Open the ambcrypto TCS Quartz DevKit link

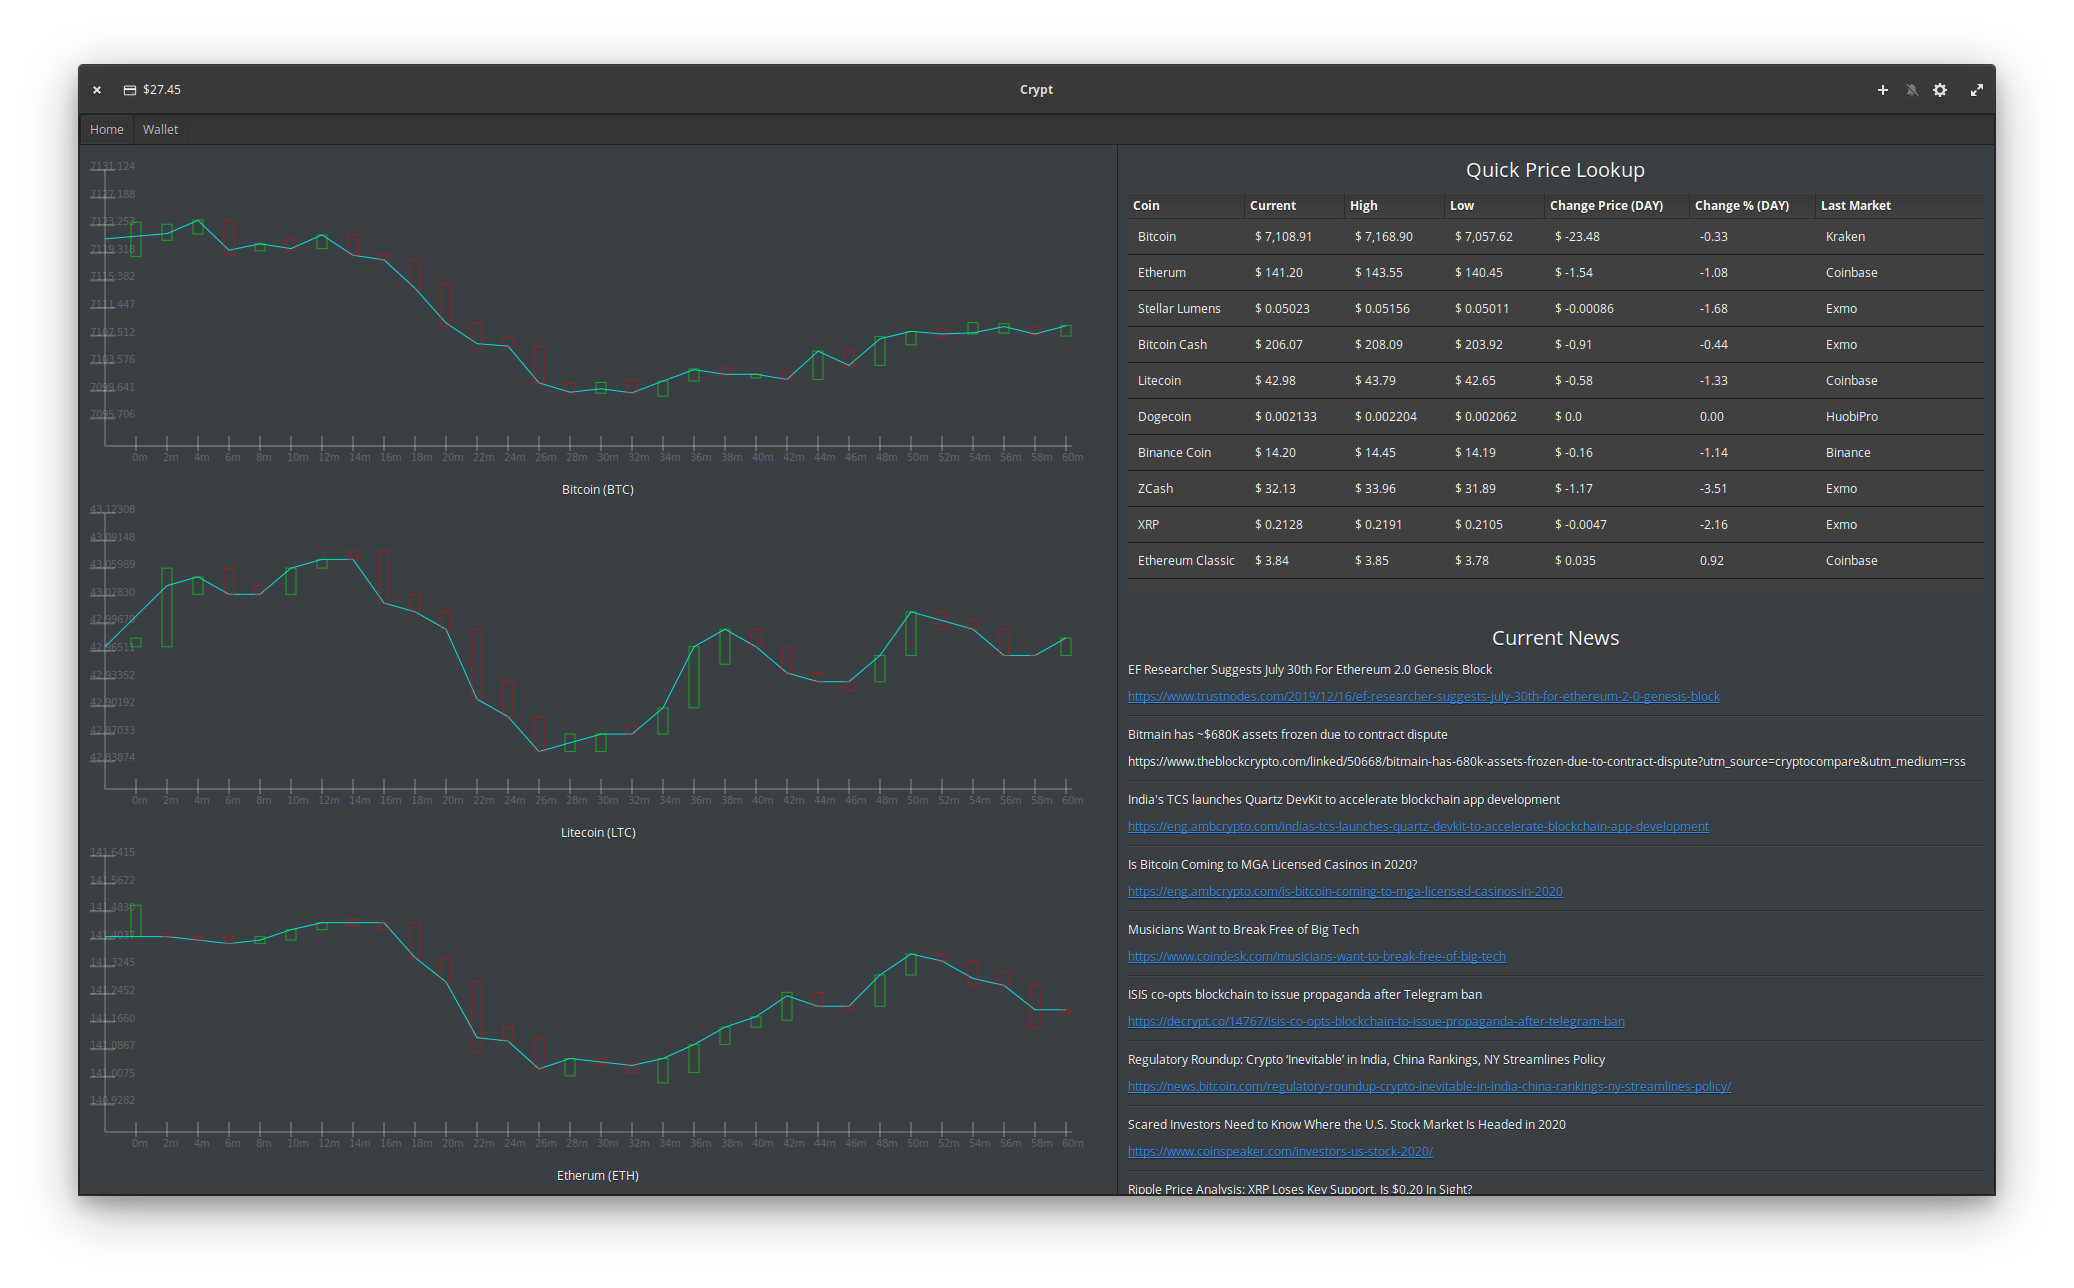pos(1417,827)
